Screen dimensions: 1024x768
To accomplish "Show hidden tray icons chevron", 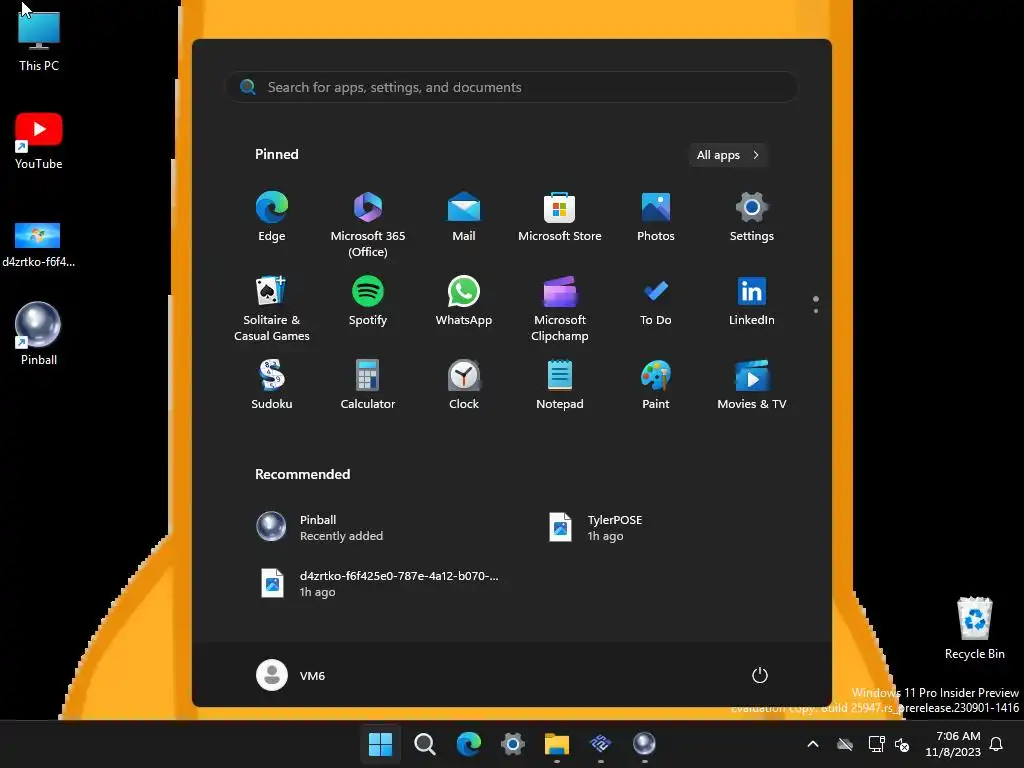I will pyautogui.click(x=813, y=744).
